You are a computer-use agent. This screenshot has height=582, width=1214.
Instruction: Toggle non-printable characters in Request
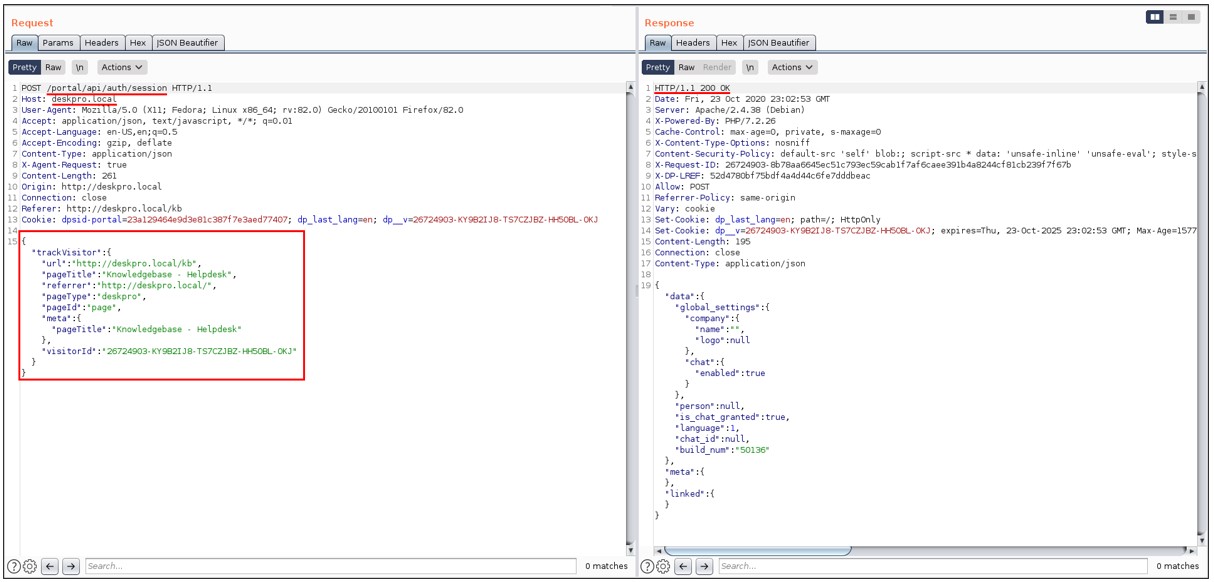click(80, 67)
